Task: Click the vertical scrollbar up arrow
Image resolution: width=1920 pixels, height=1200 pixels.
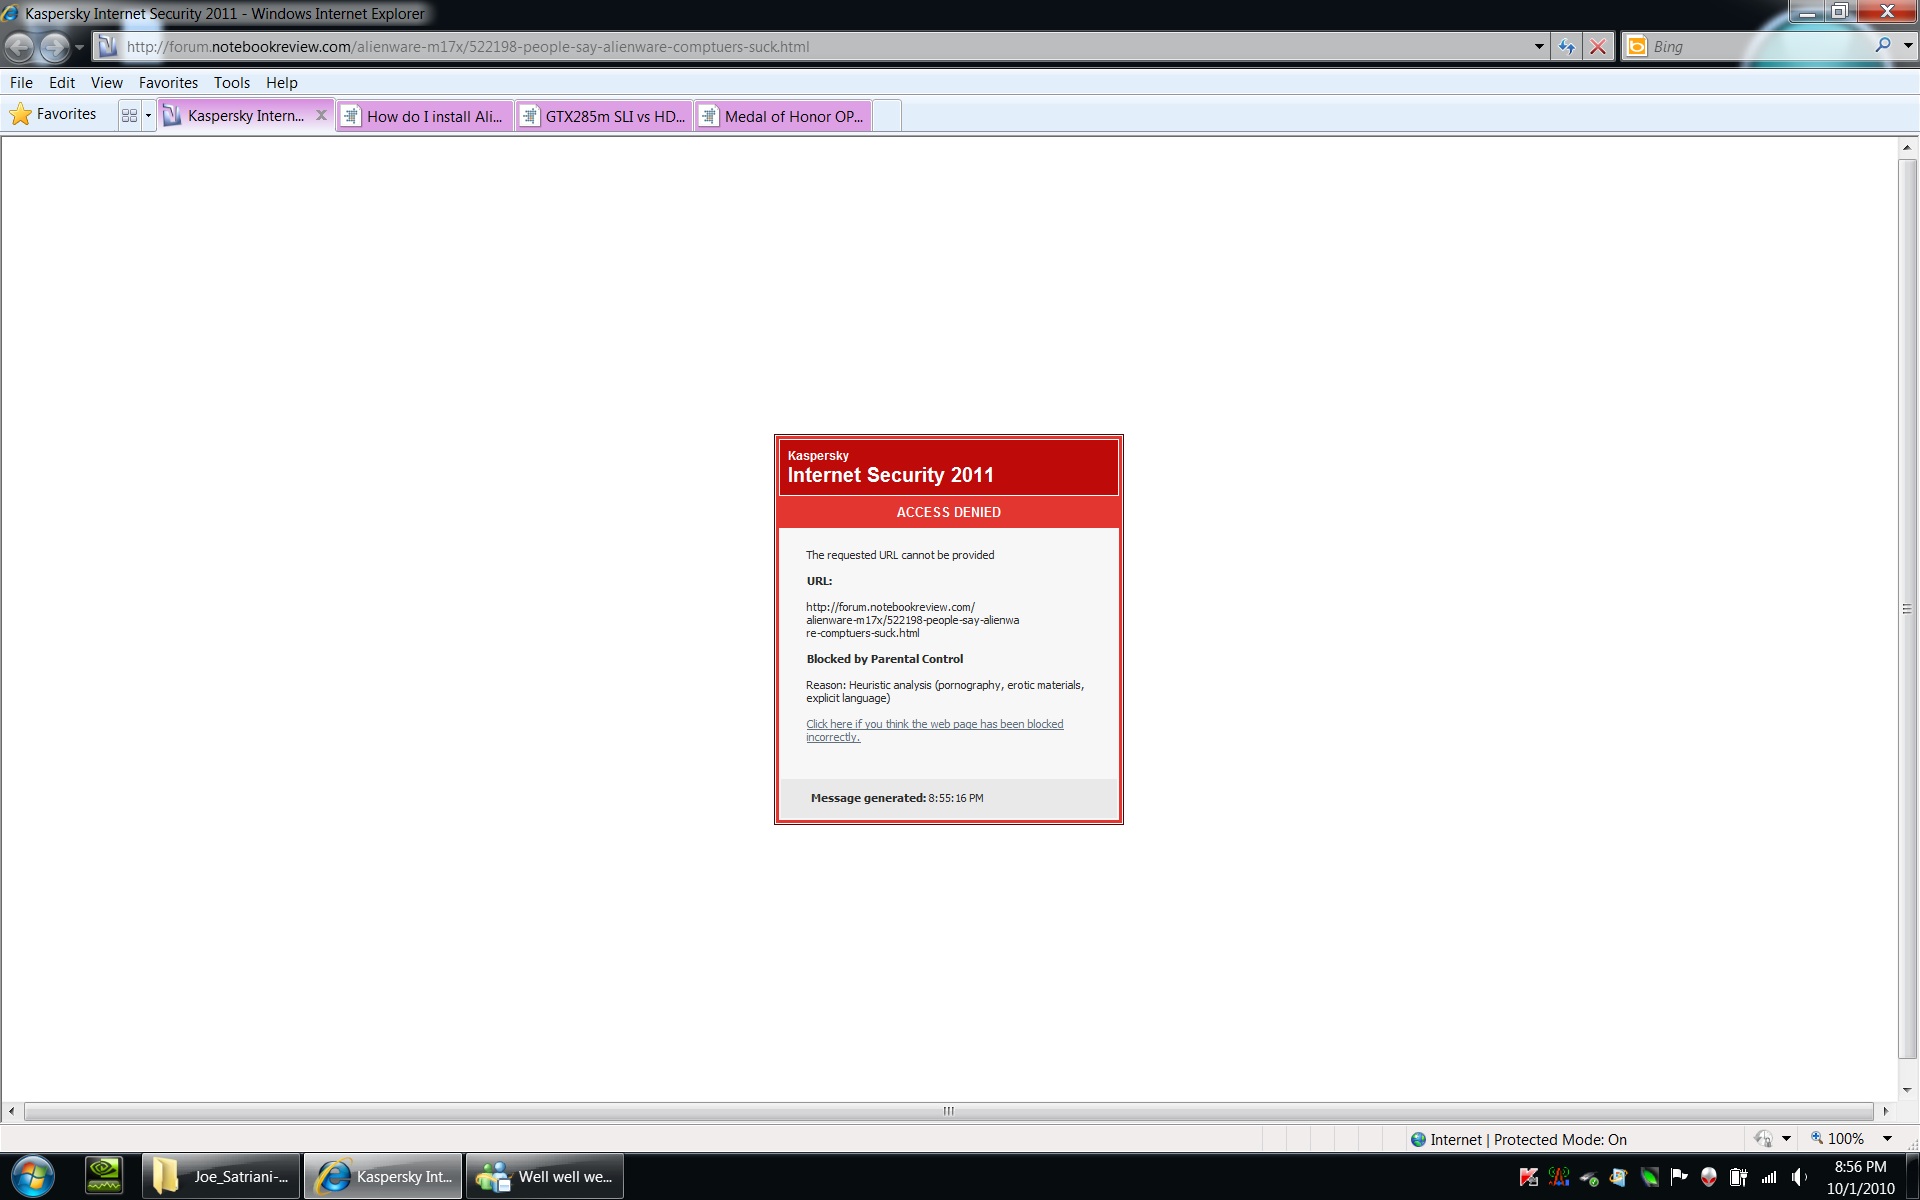Action: pos(1907,147)
